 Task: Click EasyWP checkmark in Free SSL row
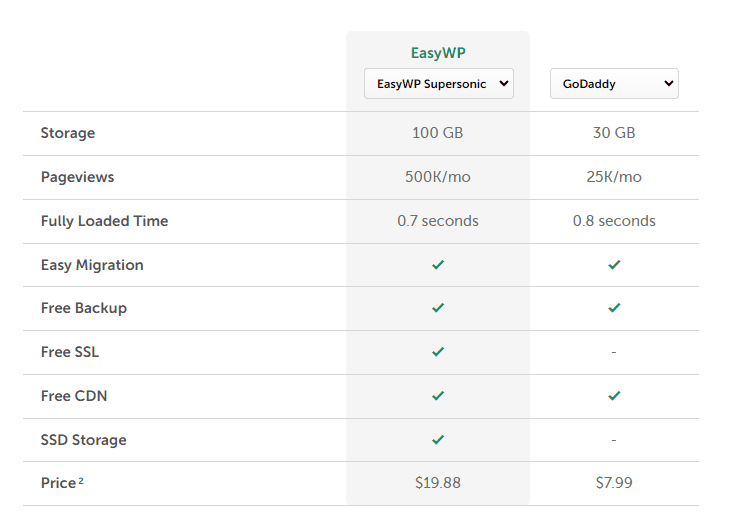click(x=438, y=352)
